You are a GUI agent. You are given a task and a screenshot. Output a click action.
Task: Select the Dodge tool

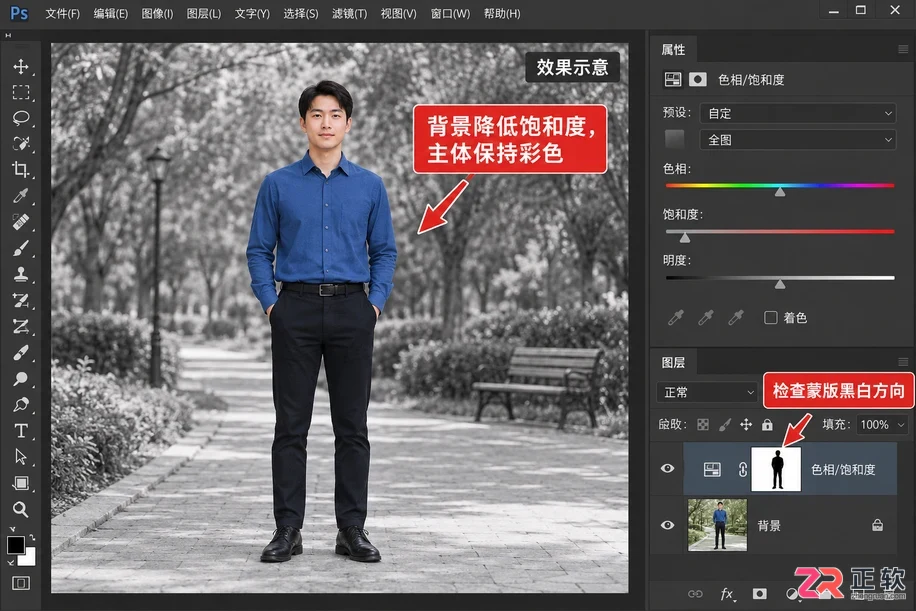(x=21, y=379)
